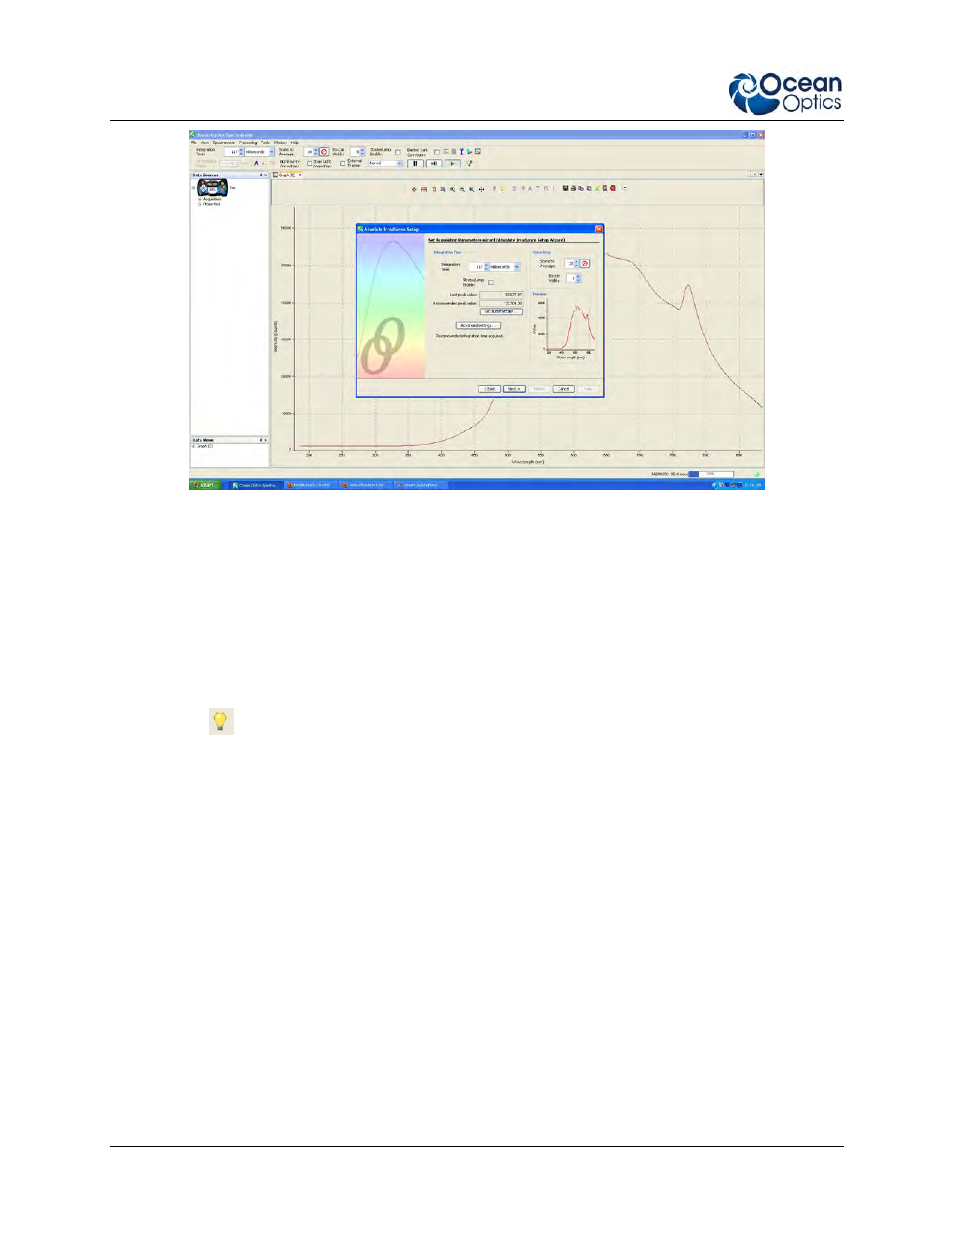Screen dimensions: 954x1235
Task: Click the Last peak value field
Action: click(501, 295)
